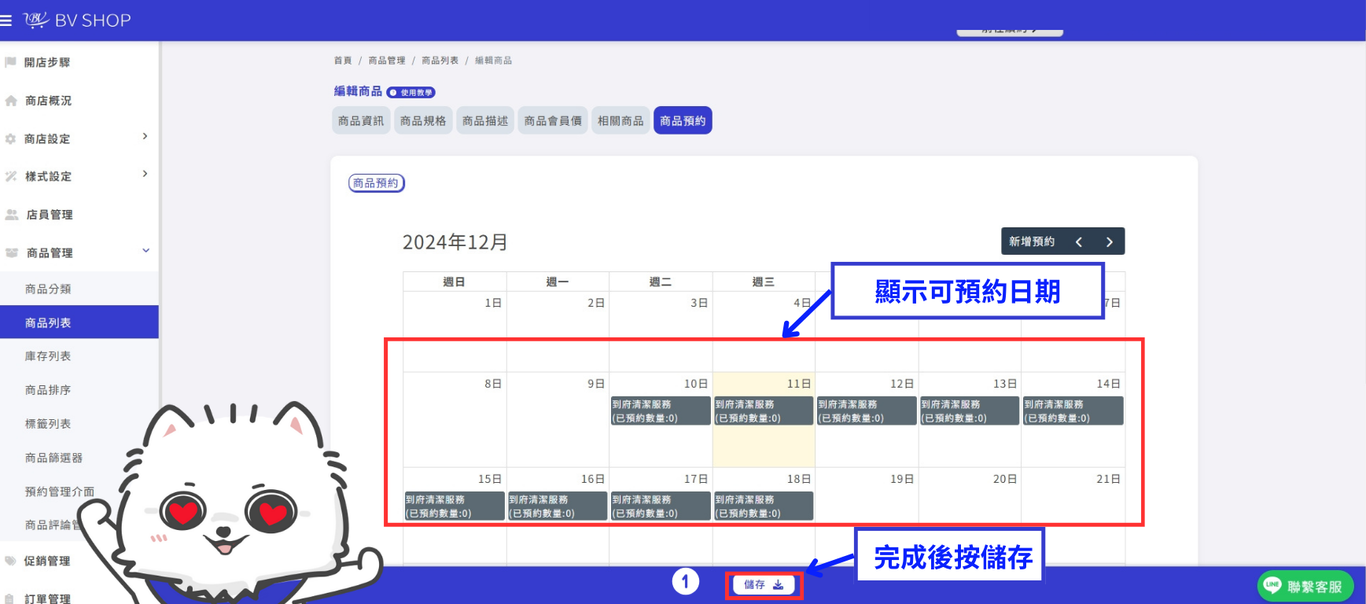The image size is (1366, 604).
Task: Open the 使用教學 help badge
Action: [x=411, y=92]
